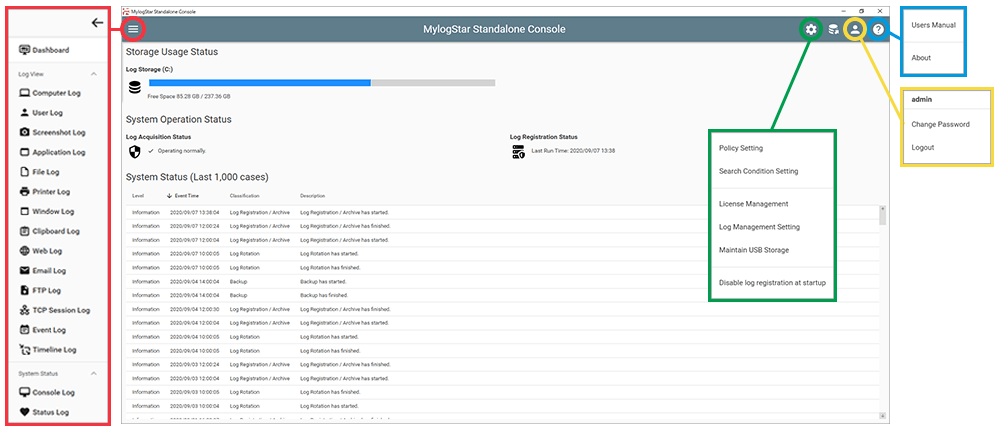Viewport: 1000px width, 432px height.
Task: Open the hamburger menu icon
Action: 133,29
